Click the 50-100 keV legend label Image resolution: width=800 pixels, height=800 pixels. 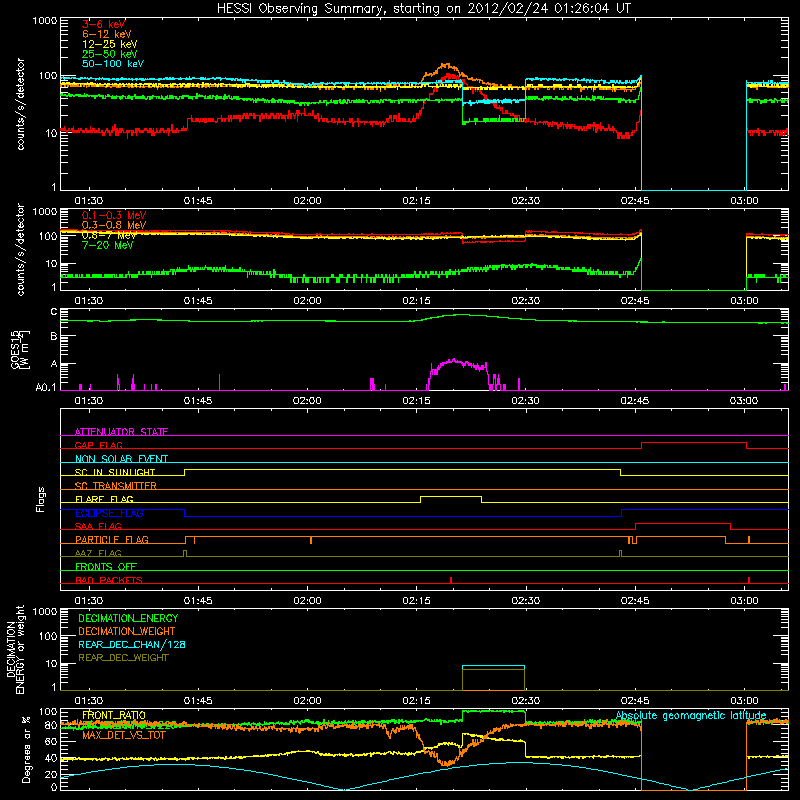tap(113, 64)
